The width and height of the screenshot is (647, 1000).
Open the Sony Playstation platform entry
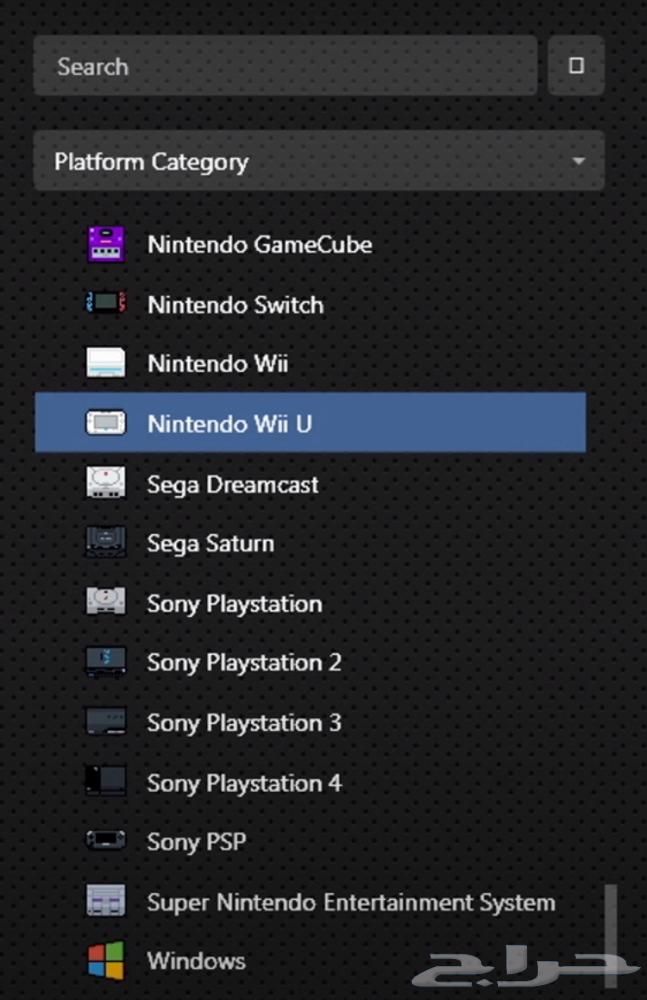[234, 603]
